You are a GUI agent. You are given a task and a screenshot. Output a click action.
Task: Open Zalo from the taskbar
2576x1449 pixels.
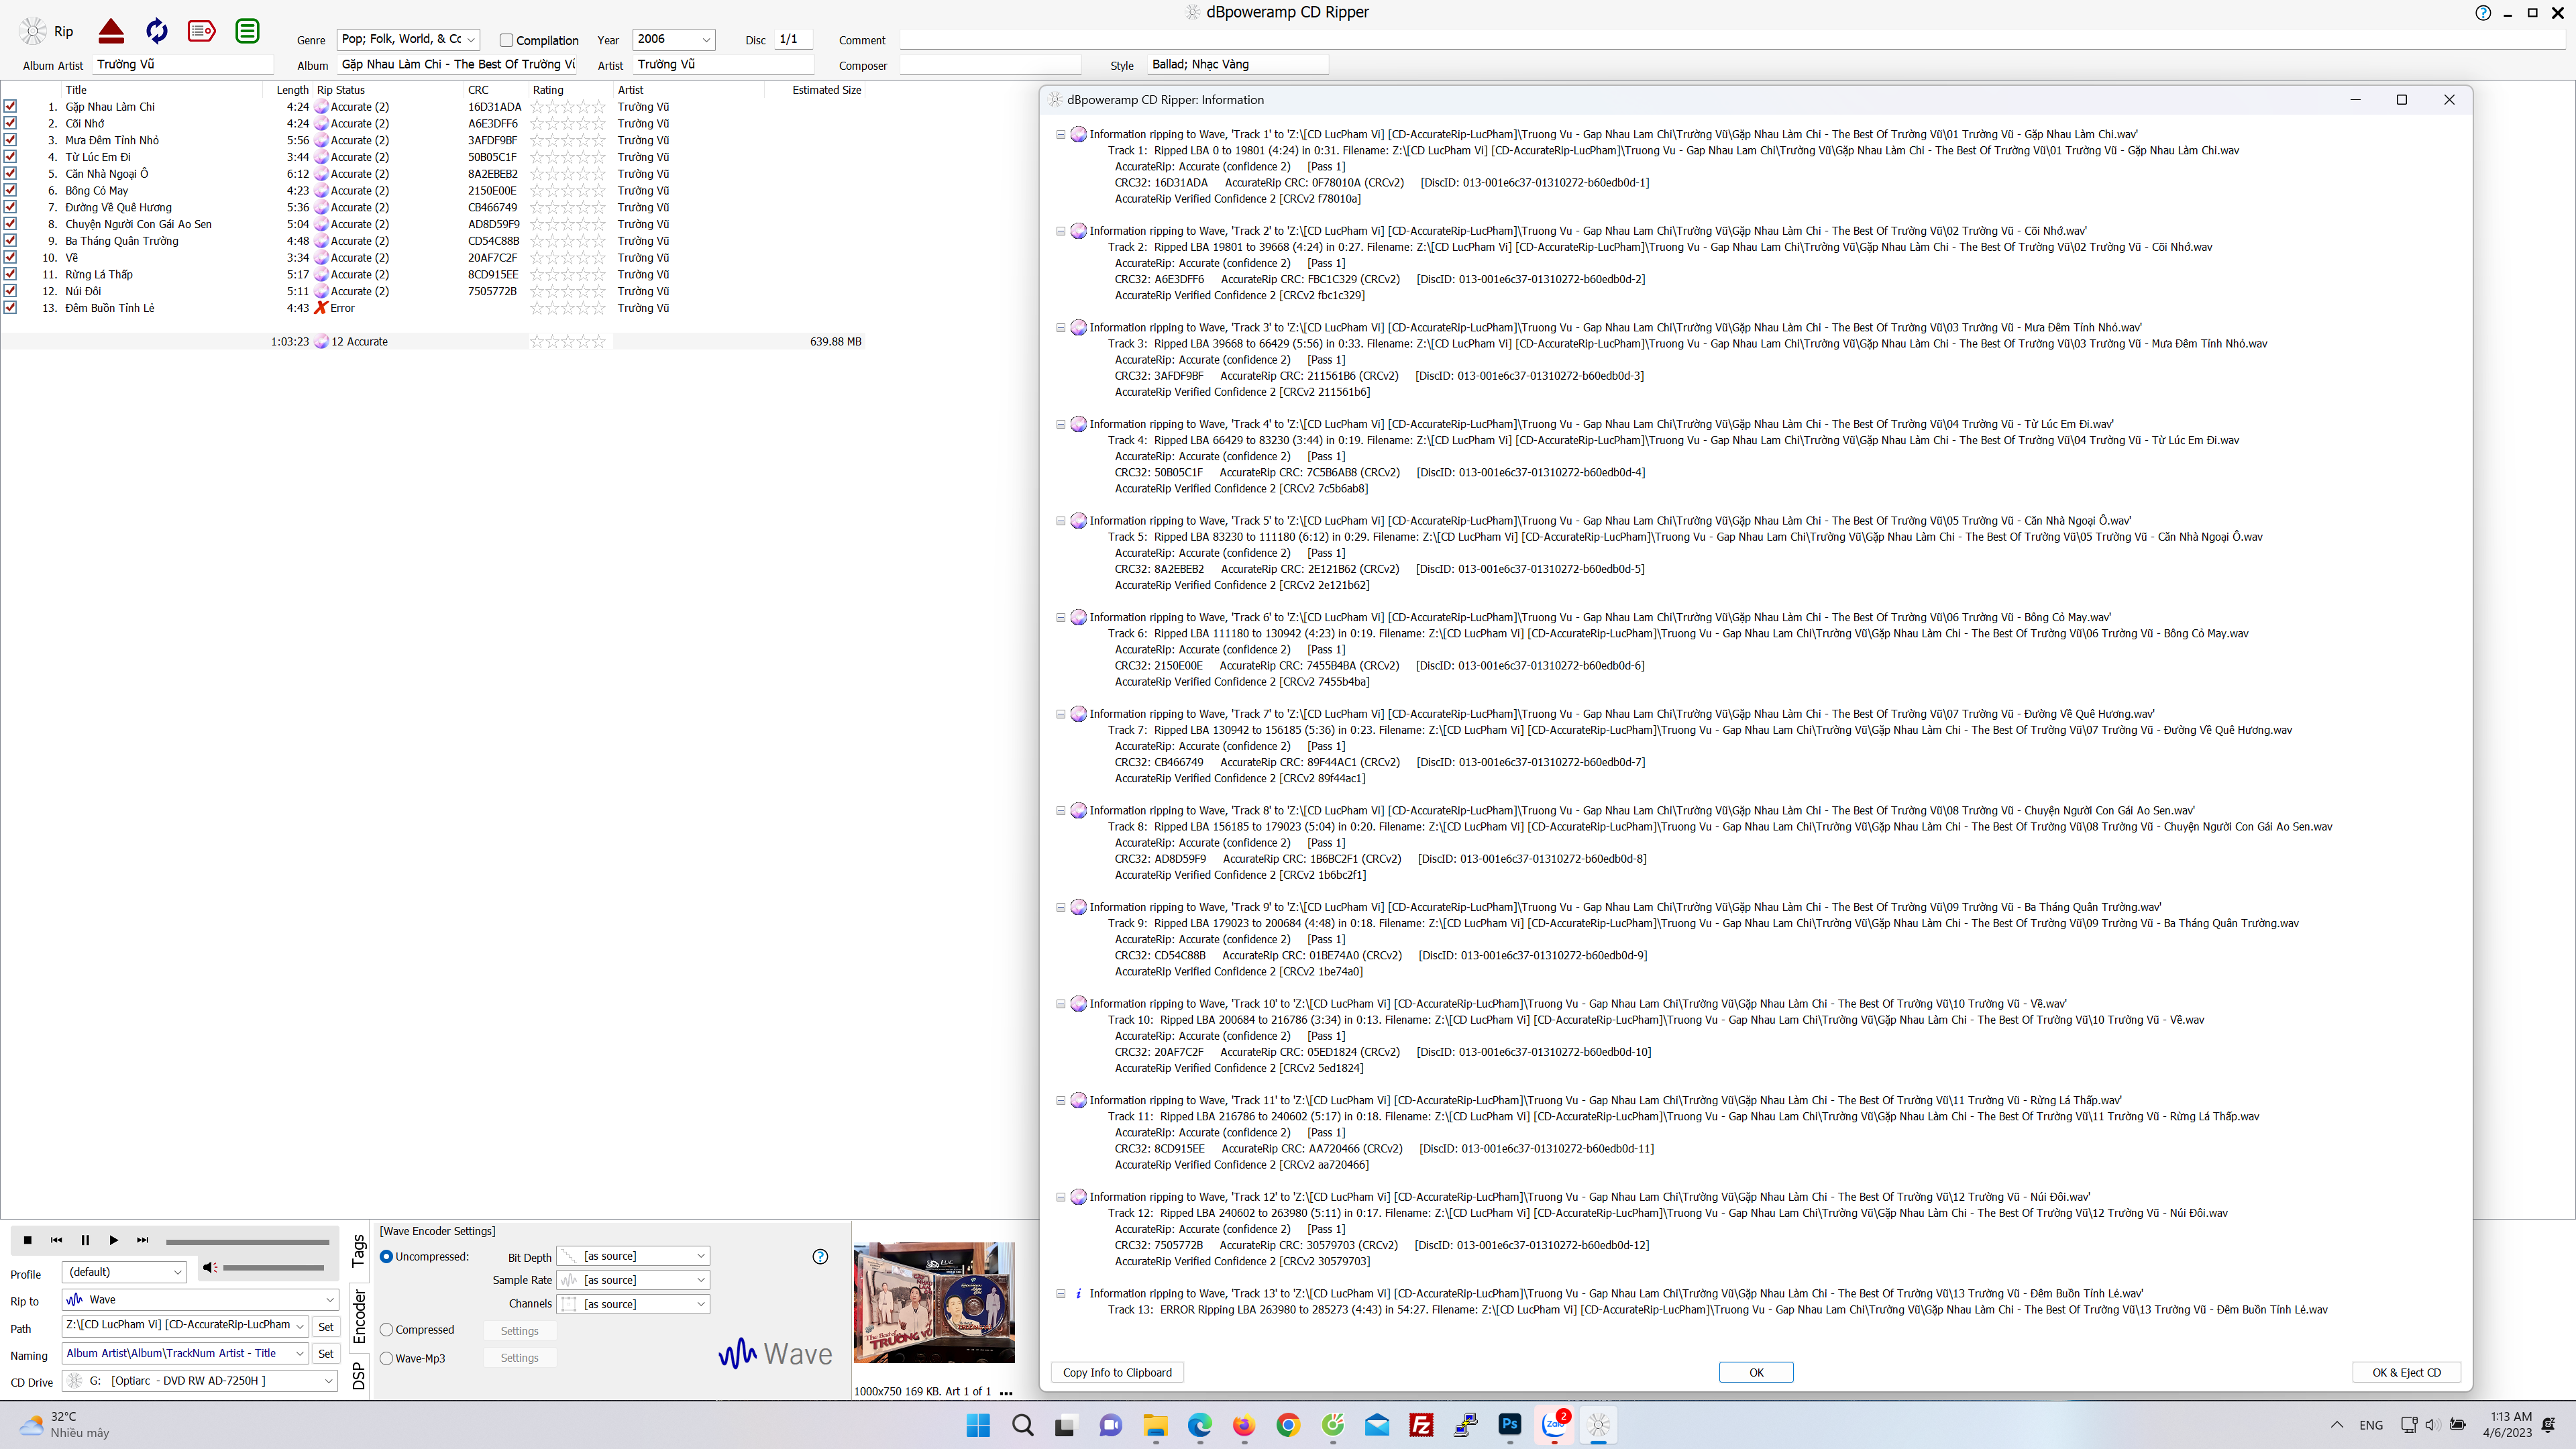tap(1555, 1425)
